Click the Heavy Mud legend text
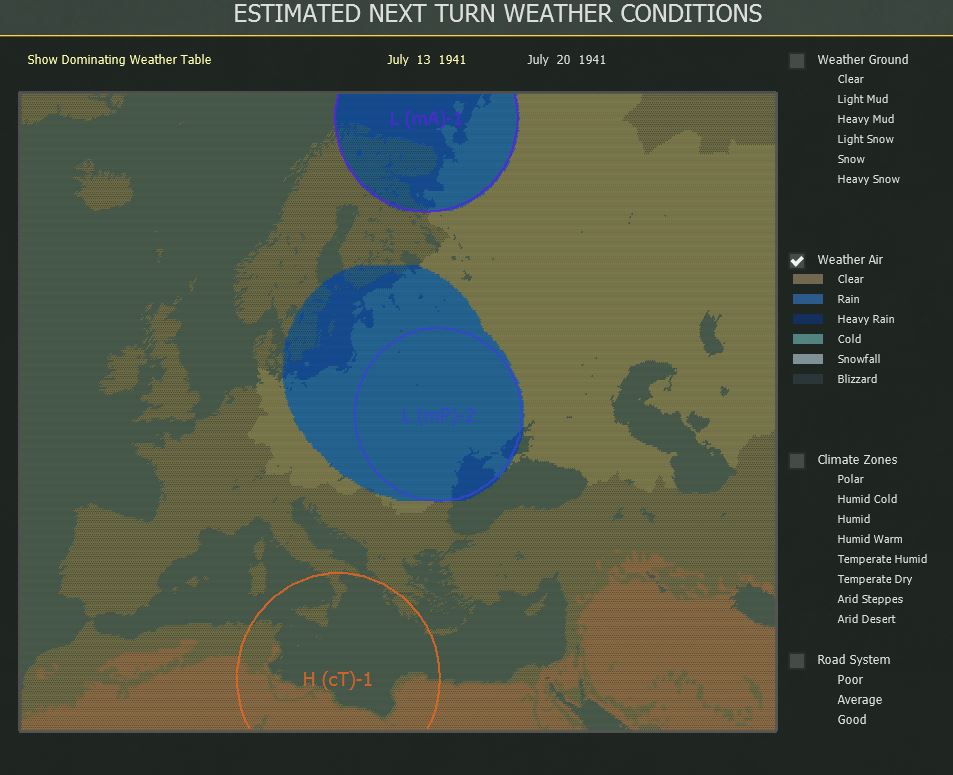The height and width of the screenshot is (775, 953). [x=865, y=119]
